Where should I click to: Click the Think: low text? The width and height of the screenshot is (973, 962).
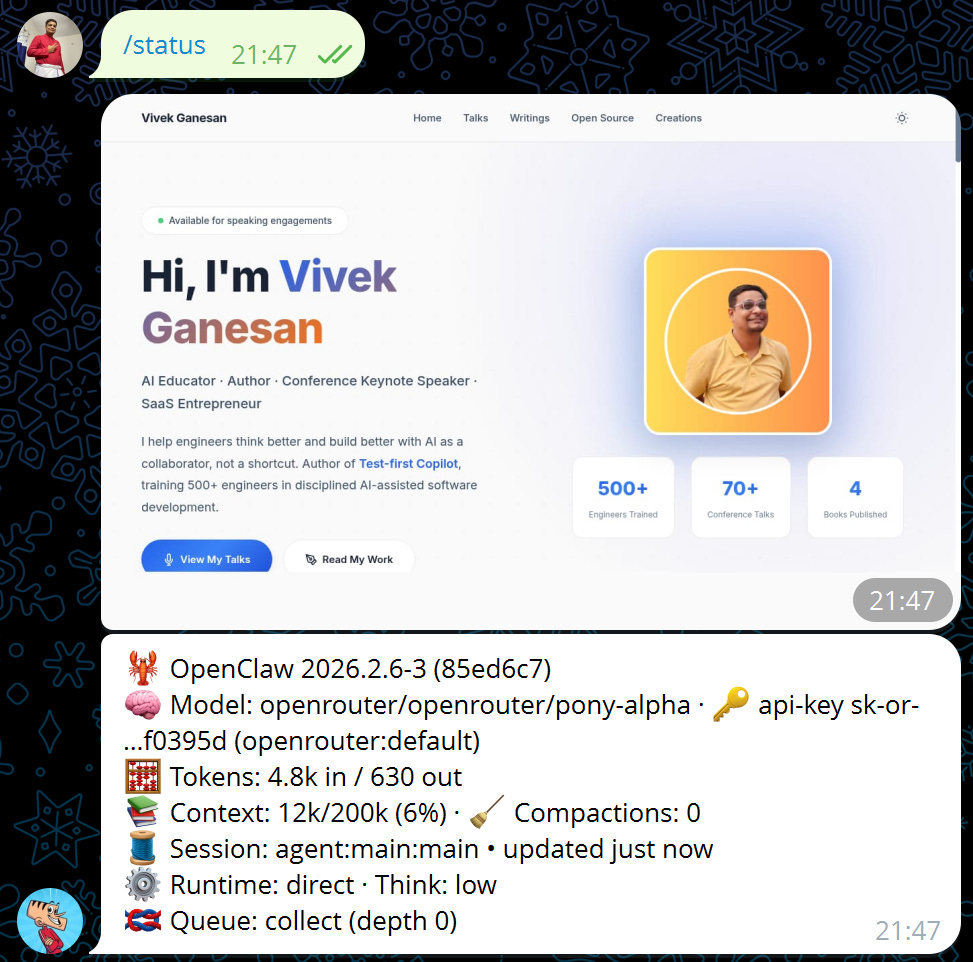[436, 885]
